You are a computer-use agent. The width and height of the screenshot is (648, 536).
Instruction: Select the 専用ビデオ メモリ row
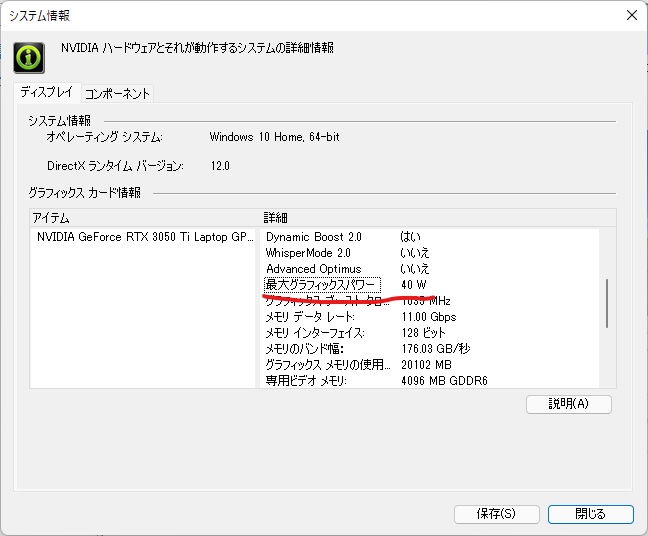tap(430, 381)
